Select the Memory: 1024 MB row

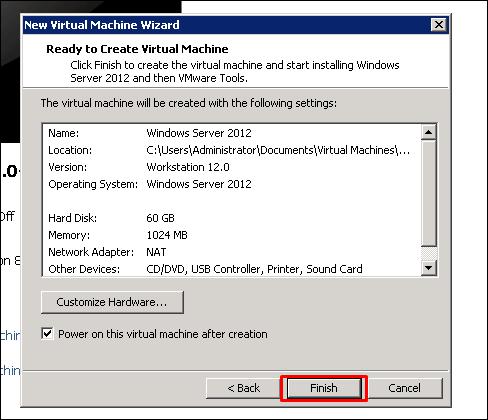point(231,235)
